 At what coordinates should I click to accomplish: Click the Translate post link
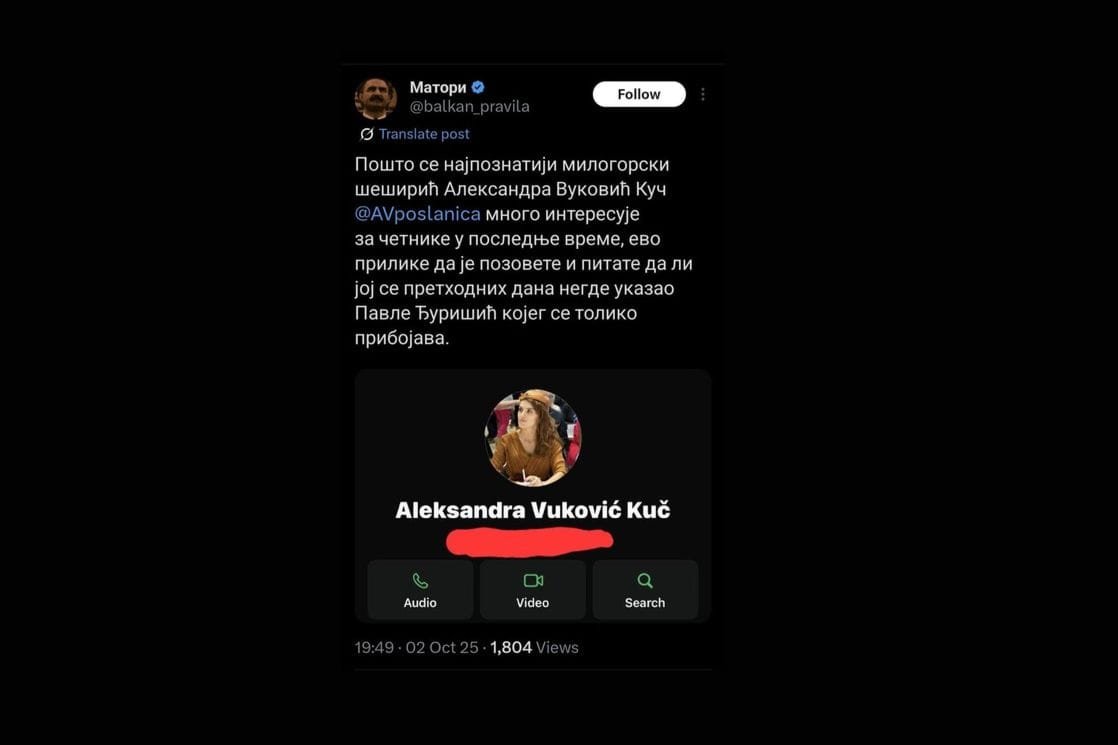[x=424, y=134]
